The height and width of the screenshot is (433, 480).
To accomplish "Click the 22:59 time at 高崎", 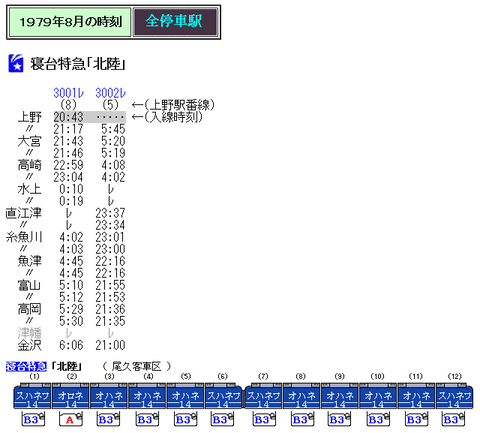I will coord(68,165).
